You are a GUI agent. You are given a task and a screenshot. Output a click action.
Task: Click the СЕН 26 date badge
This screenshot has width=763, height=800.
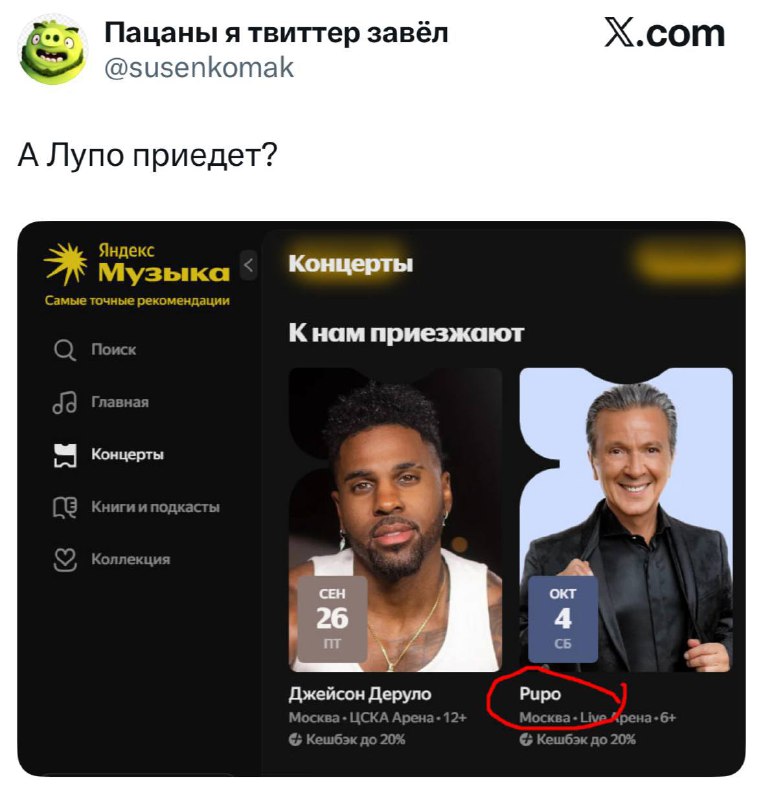coord(332,619)
